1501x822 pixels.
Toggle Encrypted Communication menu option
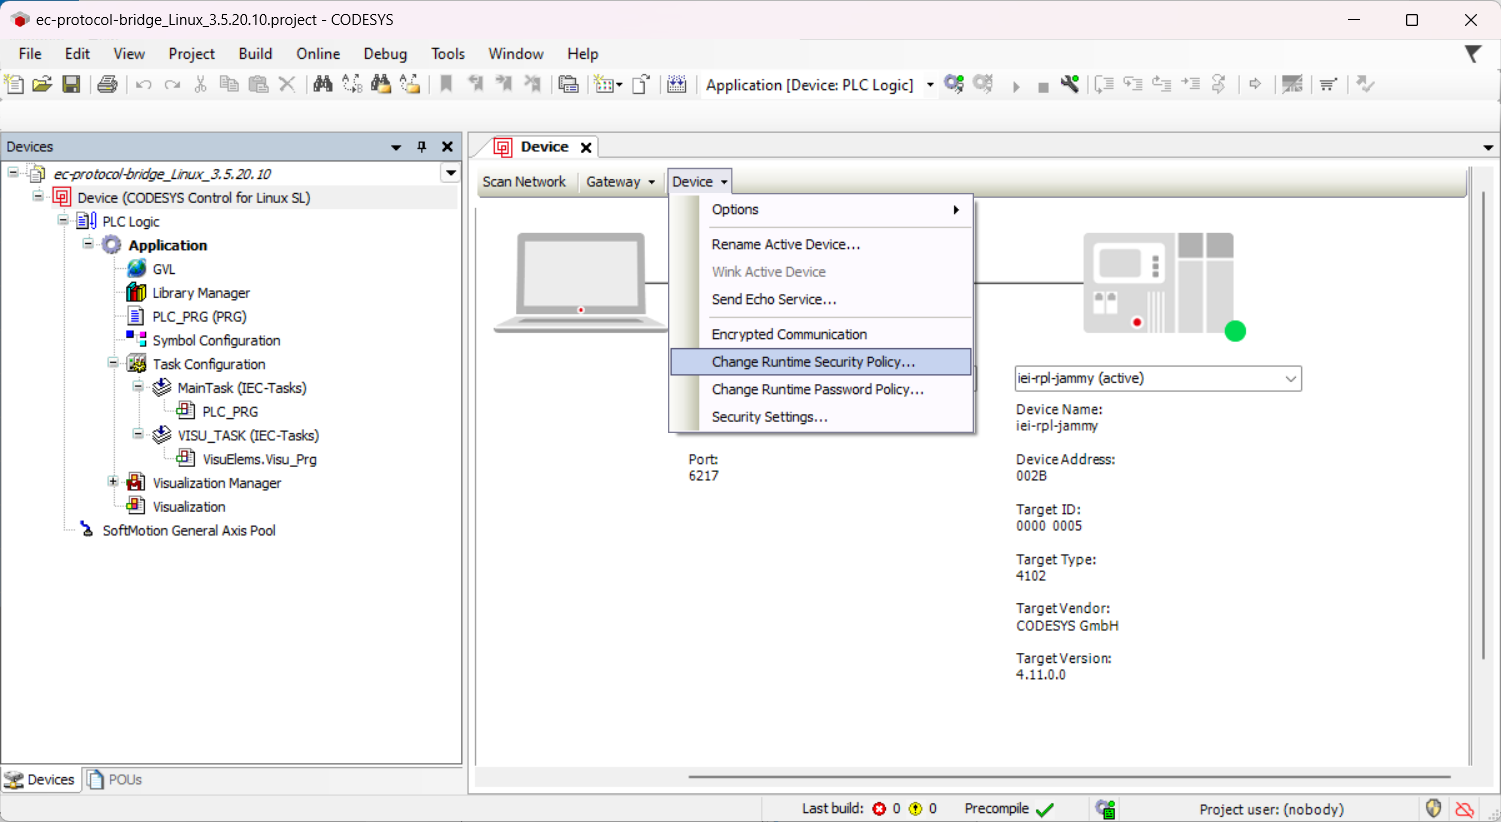pos(821,334)
